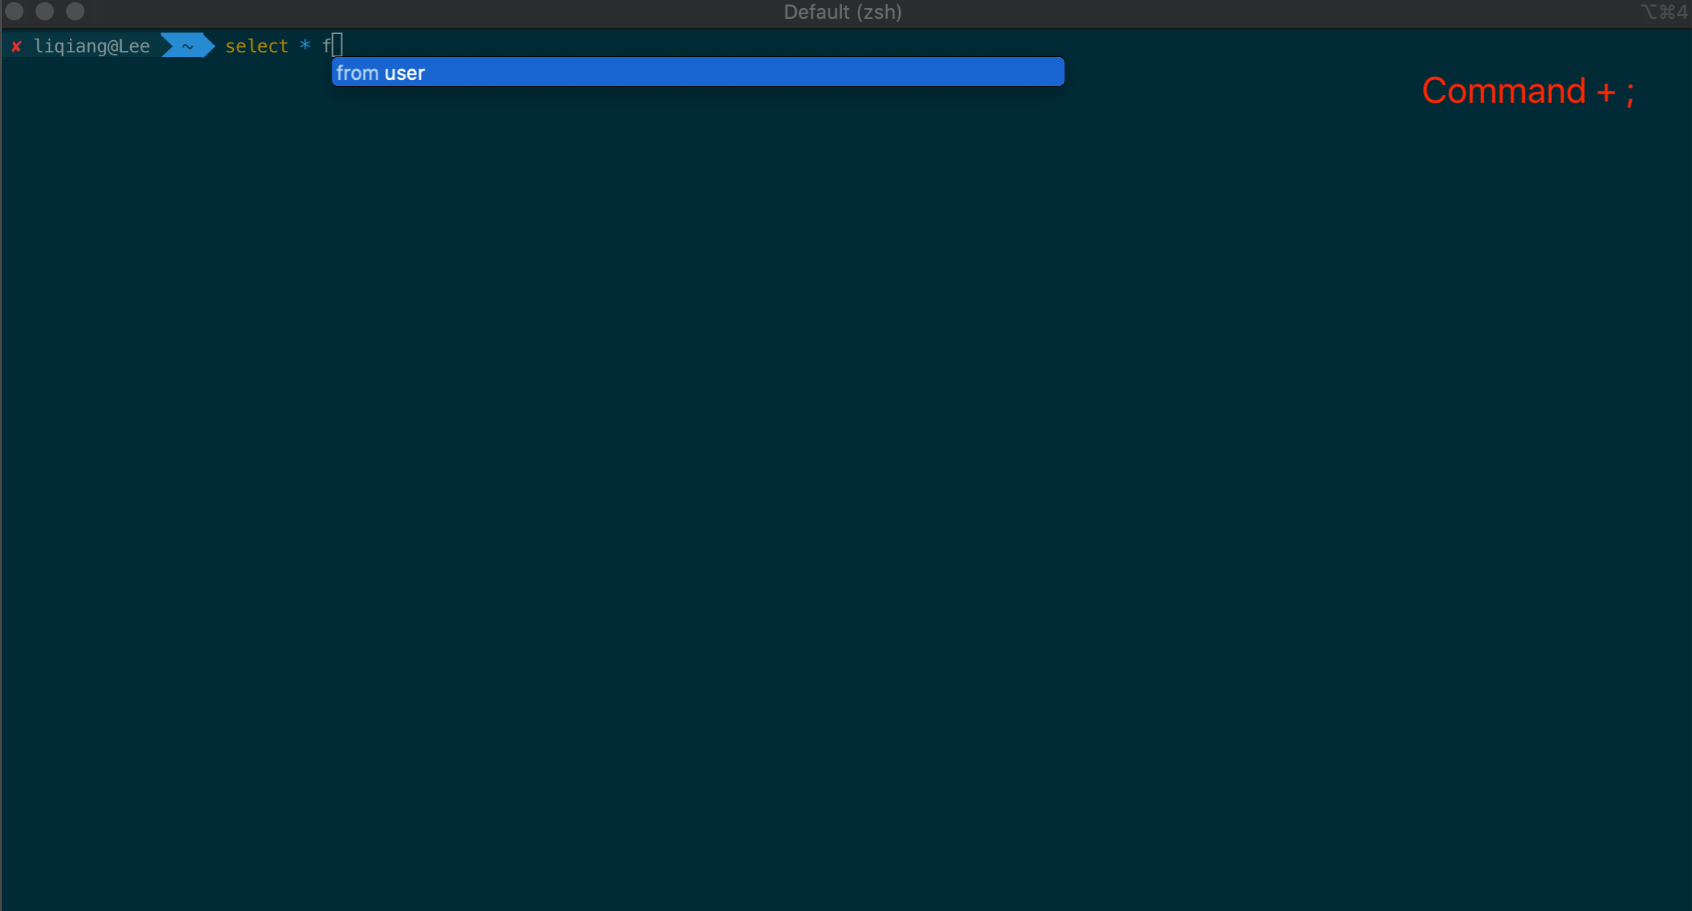1692x911 pixels.
Task: Click the 'select' command word
Action: tap(256, 46)
